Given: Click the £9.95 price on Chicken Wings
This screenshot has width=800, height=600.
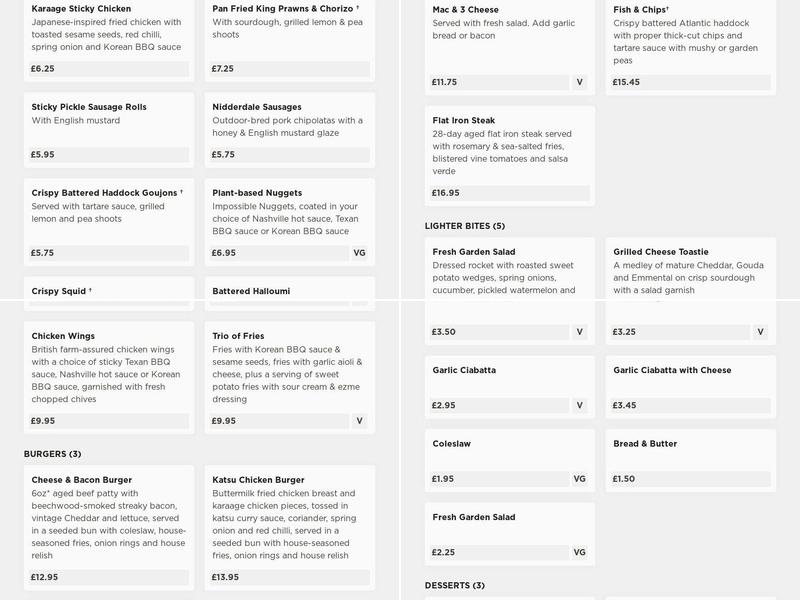Looking at the screenshot, I should pos(43,421).
